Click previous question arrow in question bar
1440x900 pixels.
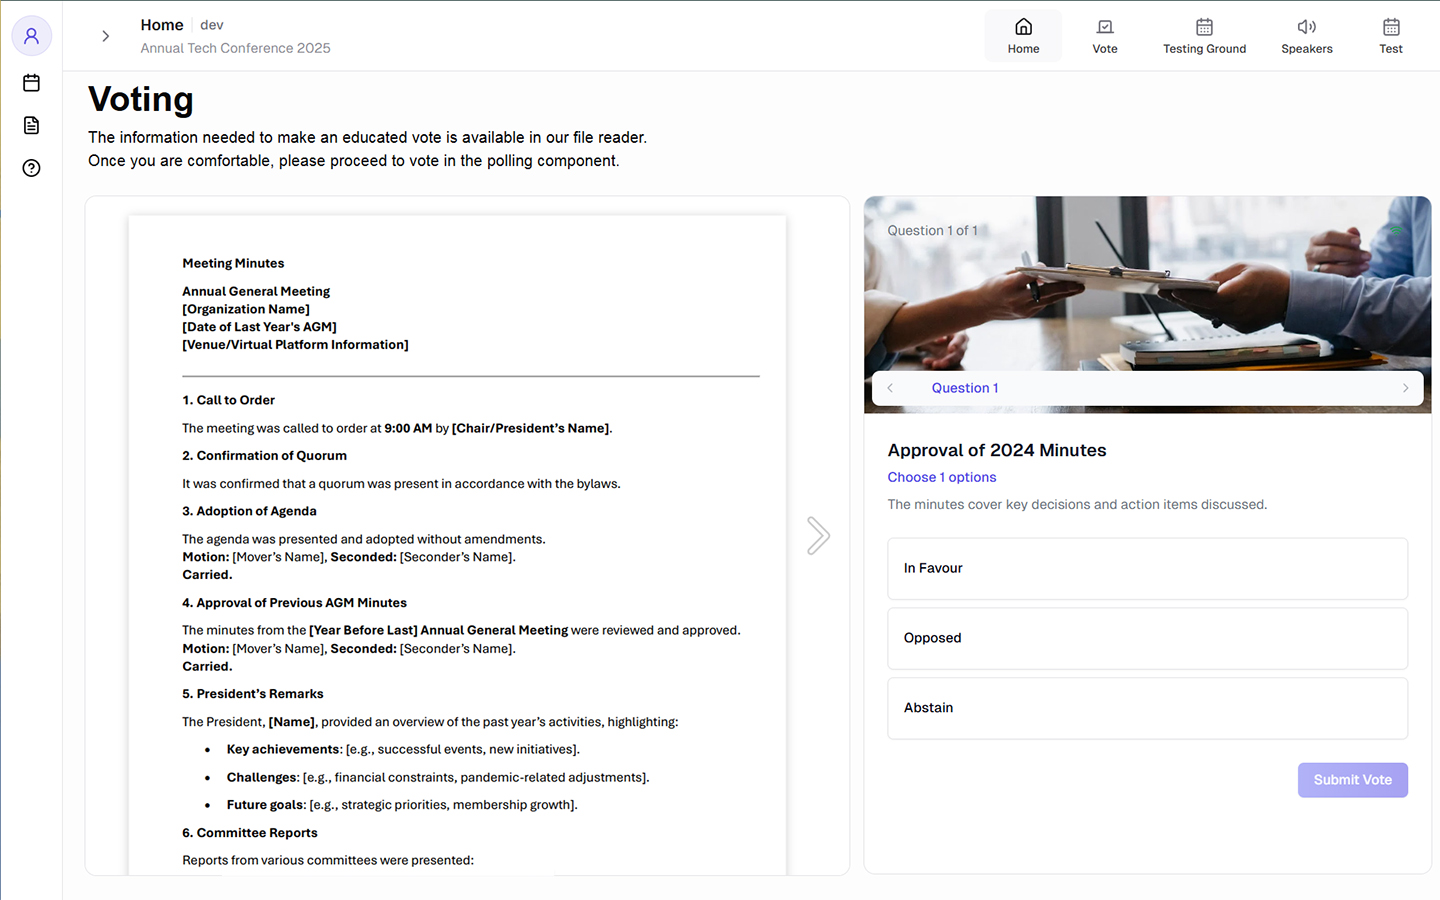tap(890, 388)
